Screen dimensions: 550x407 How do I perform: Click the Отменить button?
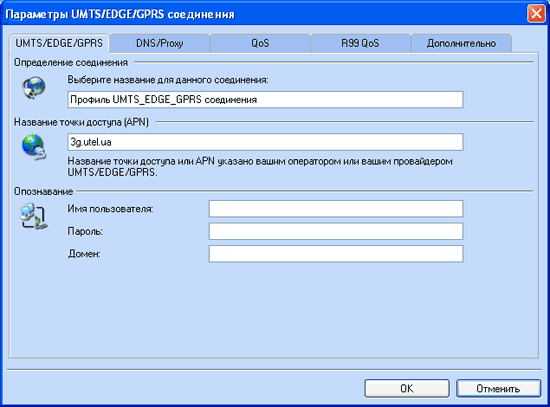pos(498,388)
